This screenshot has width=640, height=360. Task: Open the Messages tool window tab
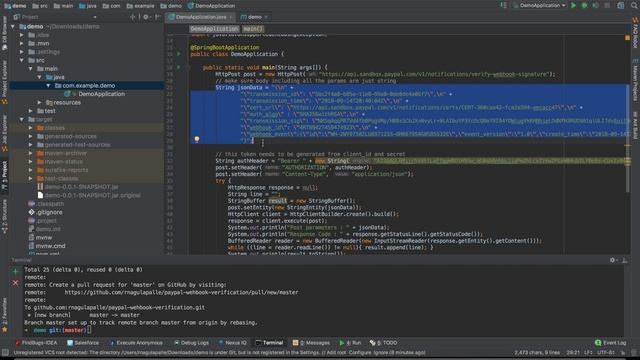(311, 343)
